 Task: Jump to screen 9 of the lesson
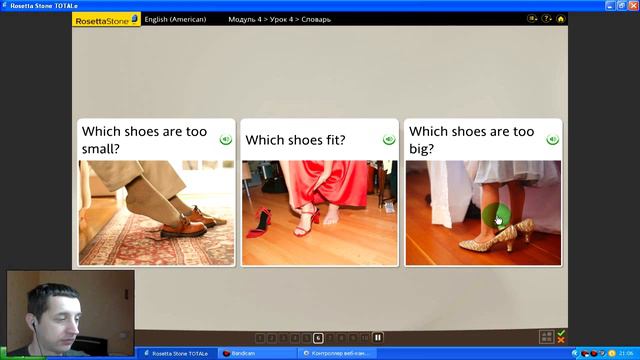click(x=353, y=338)
